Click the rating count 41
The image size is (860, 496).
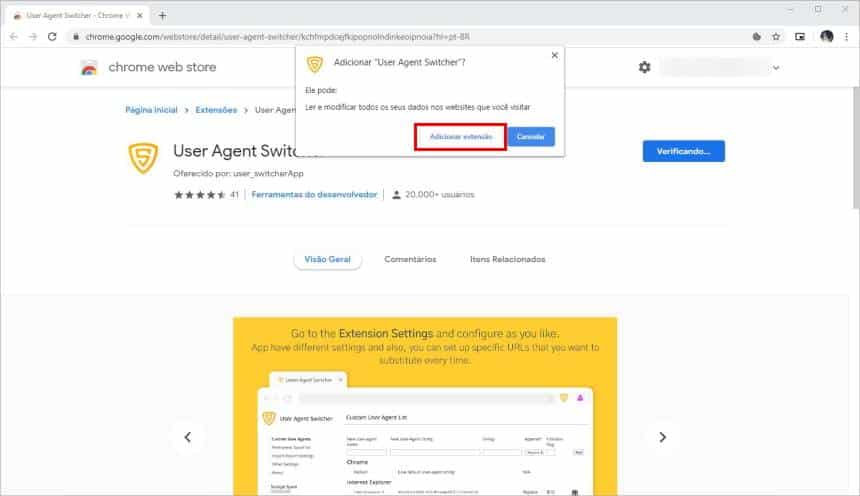[234, 195]
